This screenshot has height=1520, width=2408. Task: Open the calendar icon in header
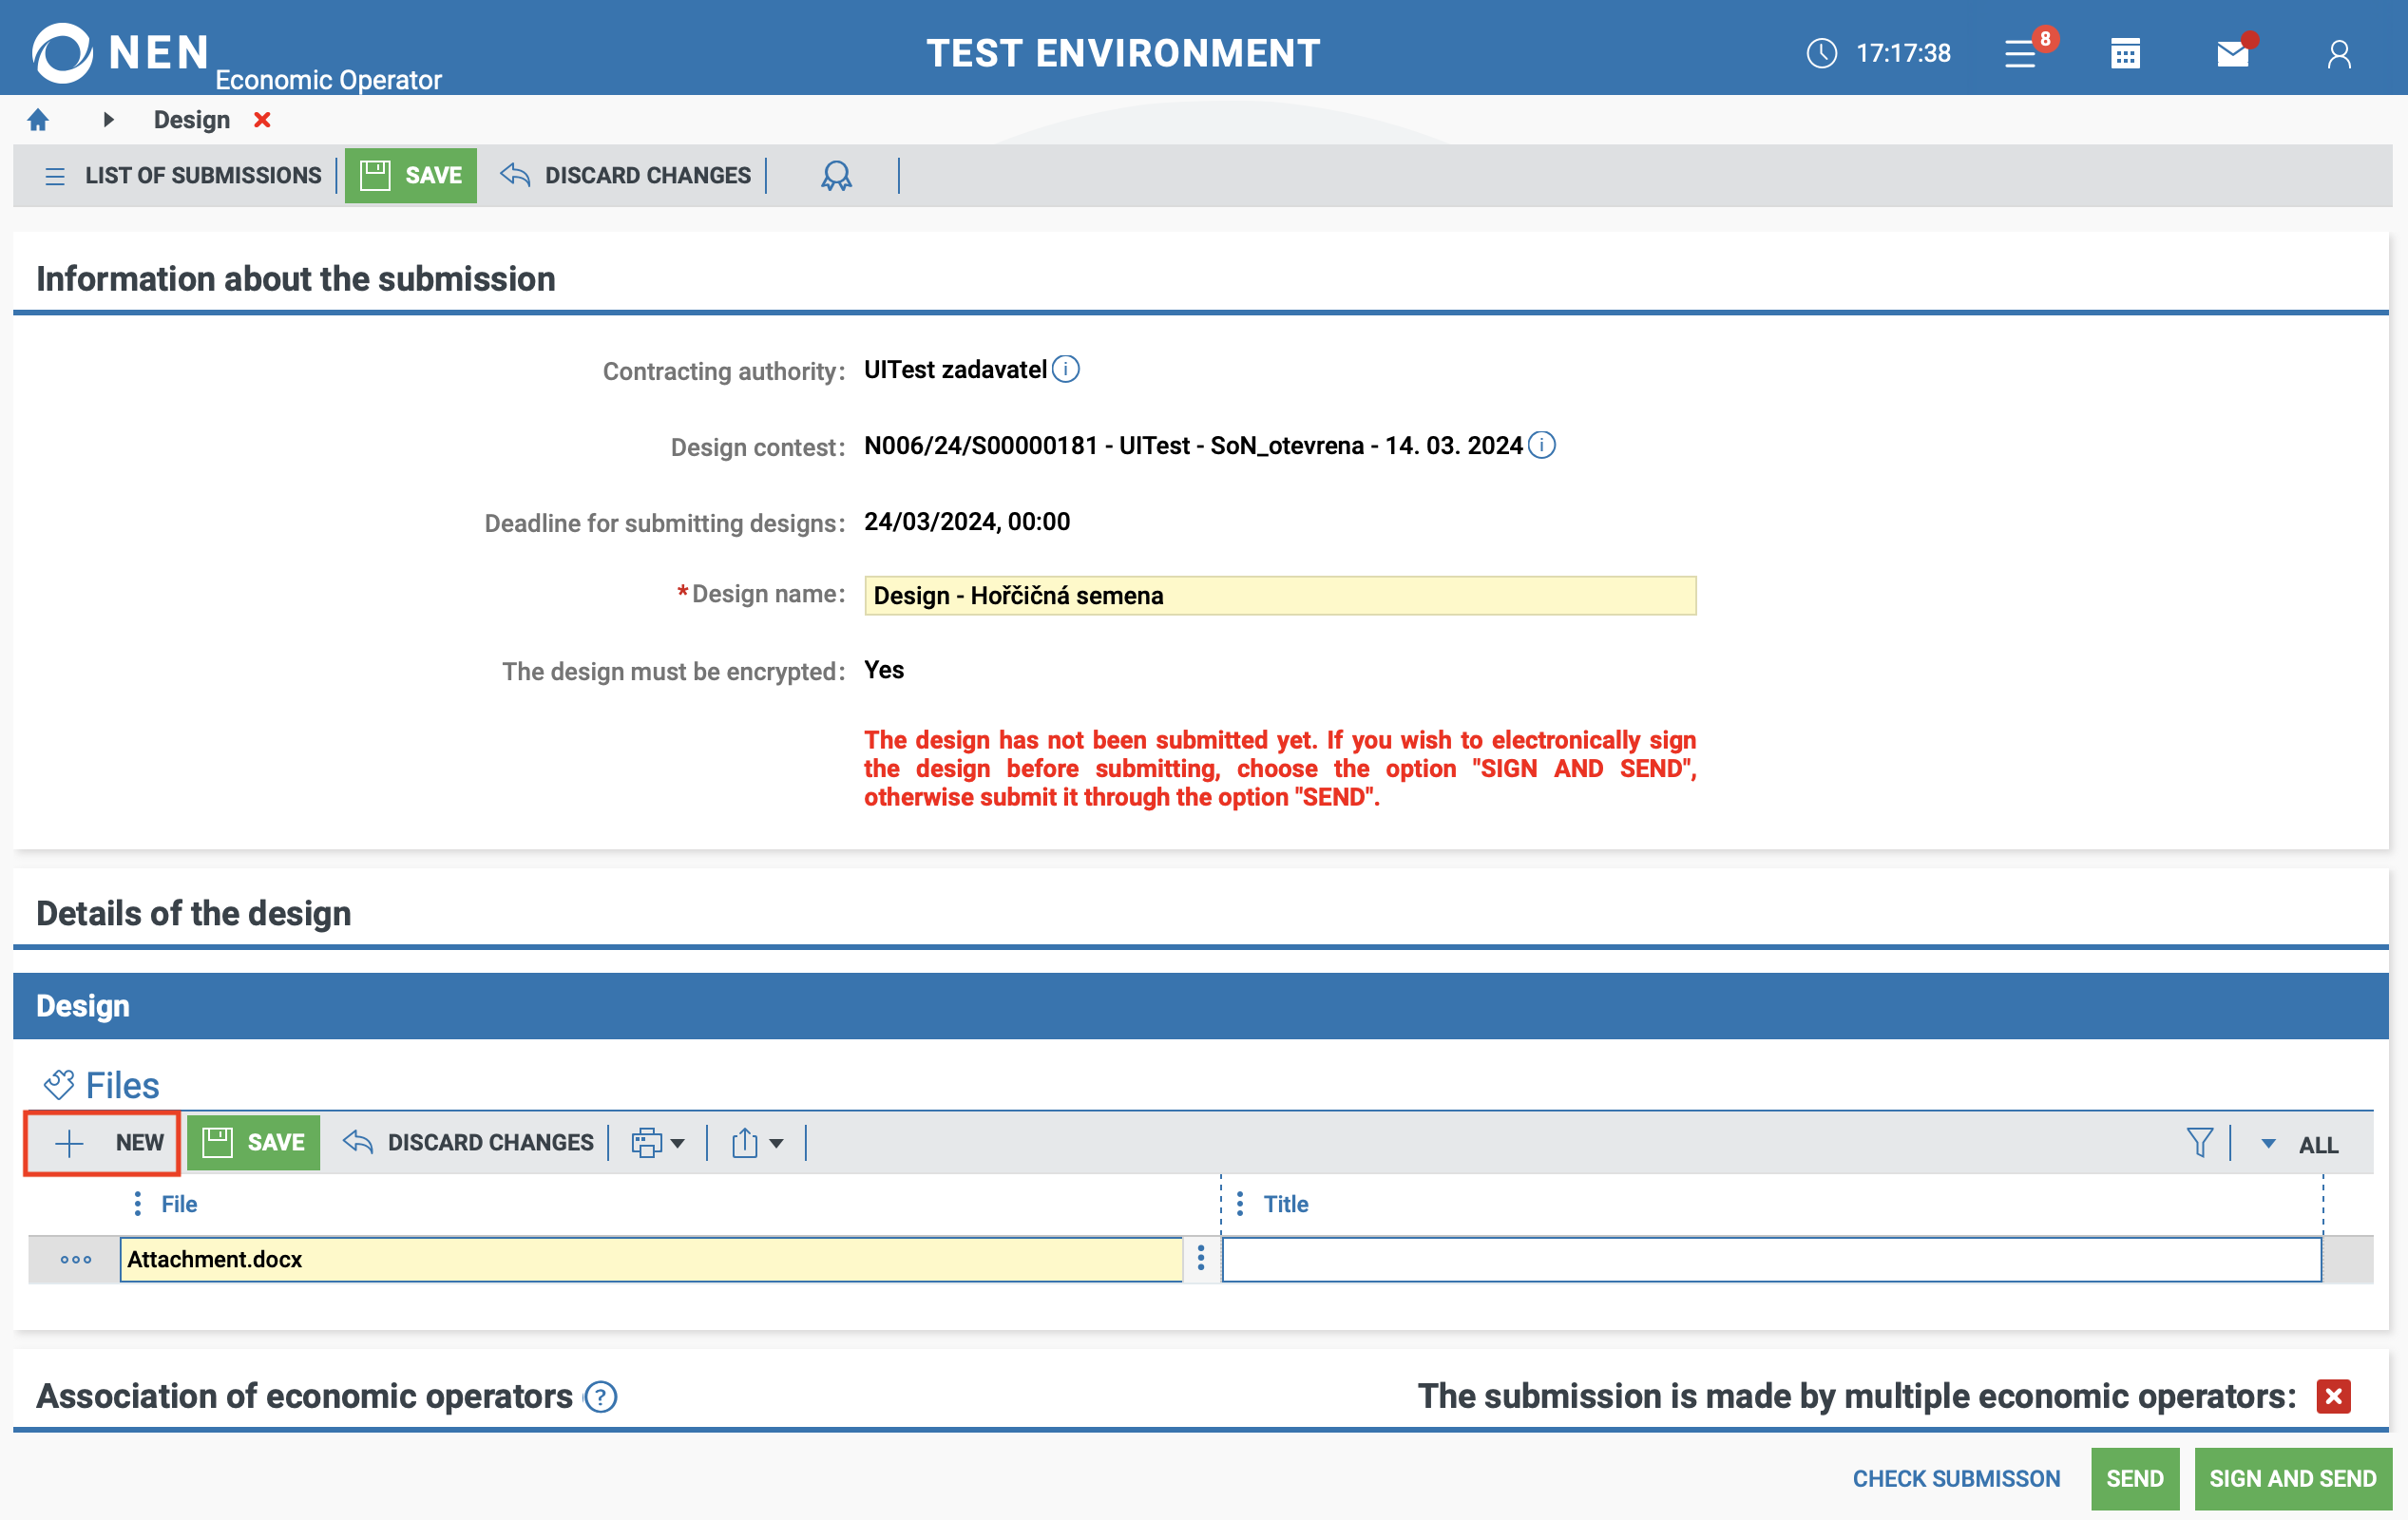pos(2125,53)
